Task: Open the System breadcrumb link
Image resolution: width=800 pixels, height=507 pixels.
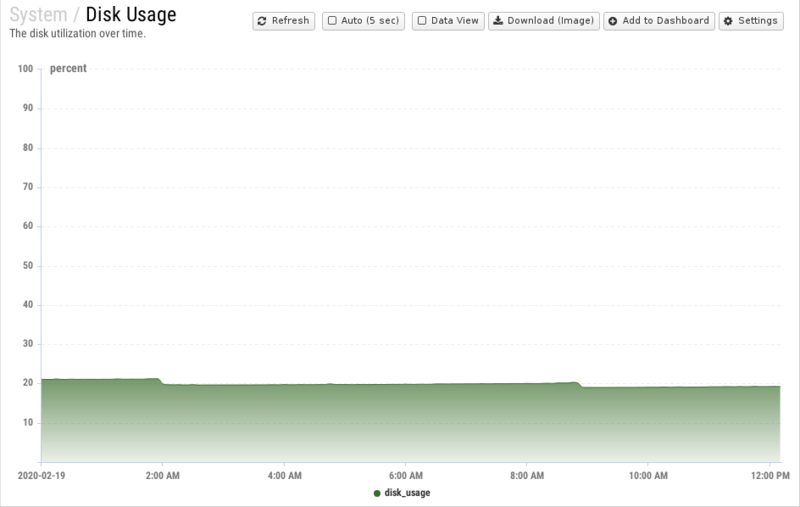Action: click(x=38, y=14)
